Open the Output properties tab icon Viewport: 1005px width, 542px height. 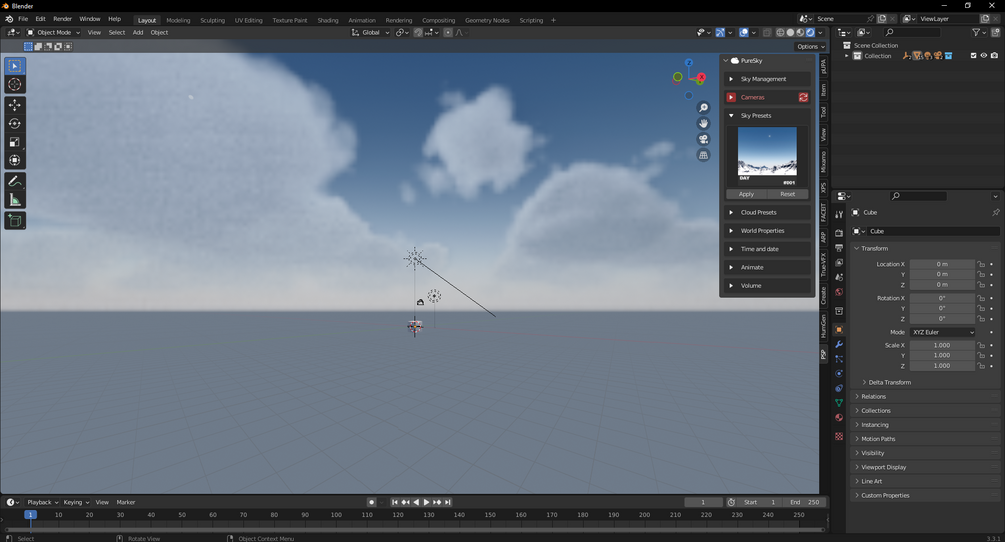coord(838,248)
